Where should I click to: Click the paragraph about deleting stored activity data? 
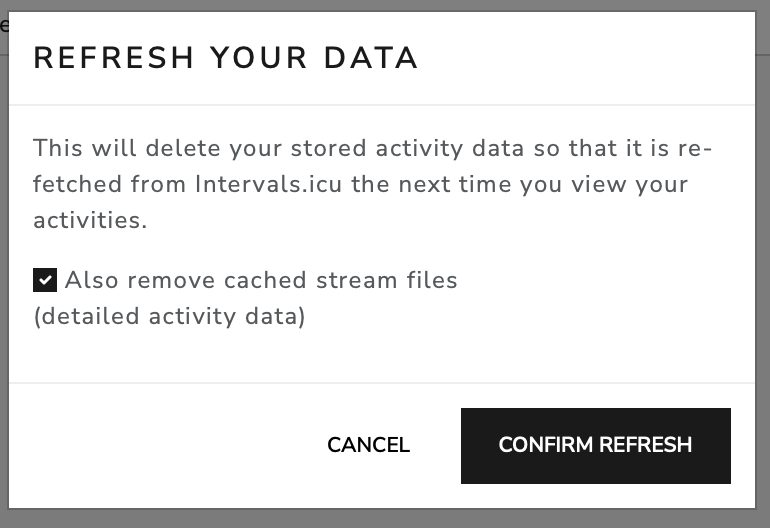click(372, 184)
